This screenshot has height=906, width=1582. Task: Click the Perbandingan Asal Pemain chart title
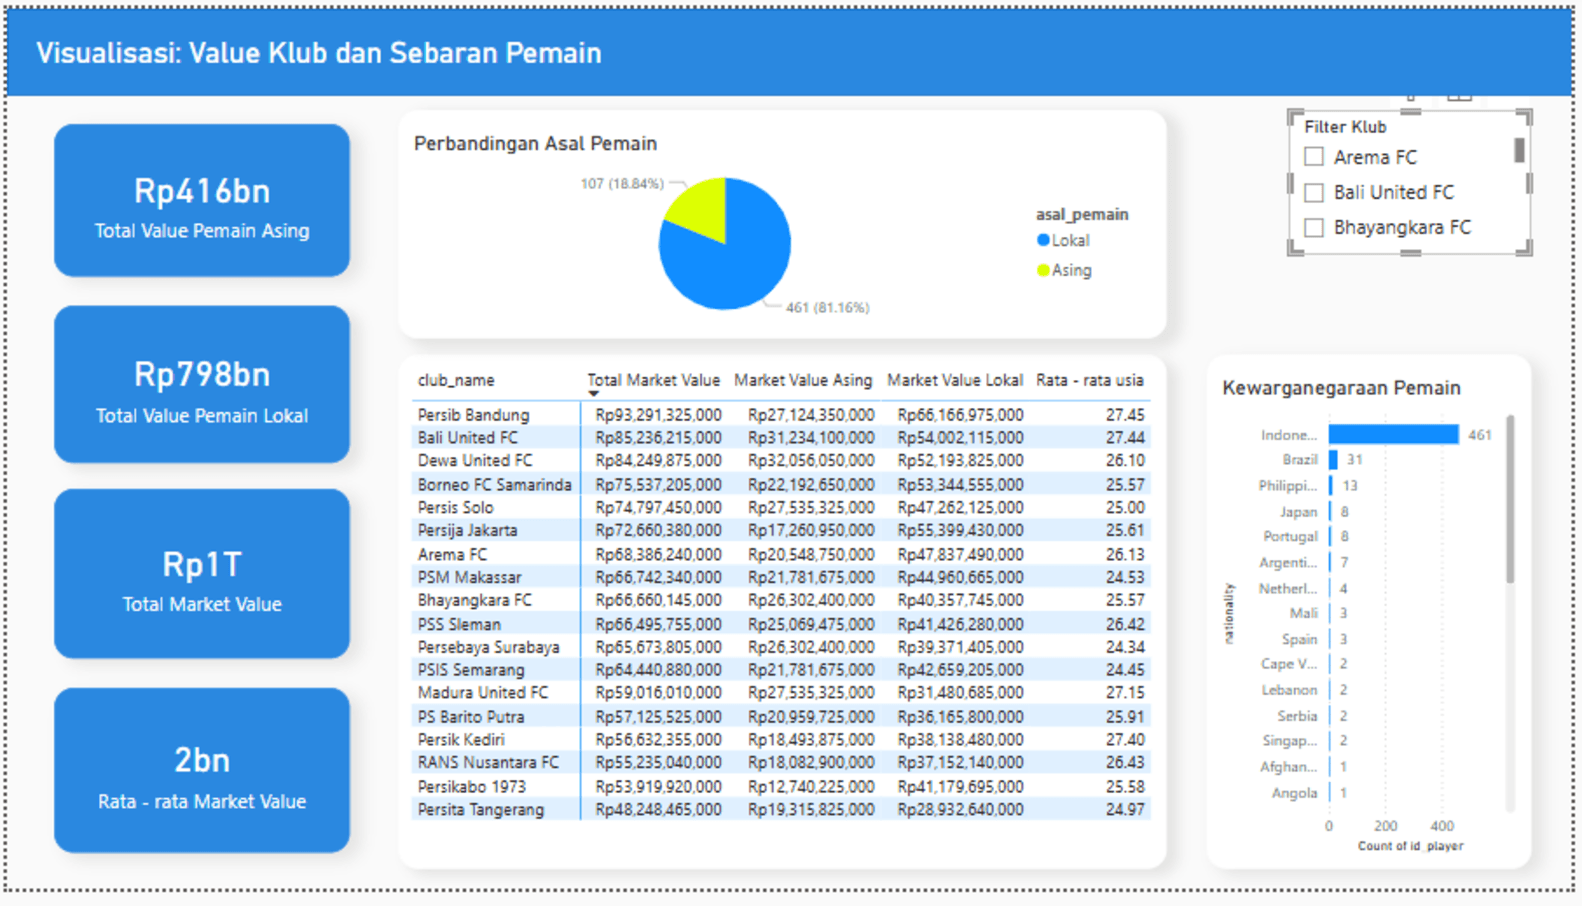[x=535, y=143]
